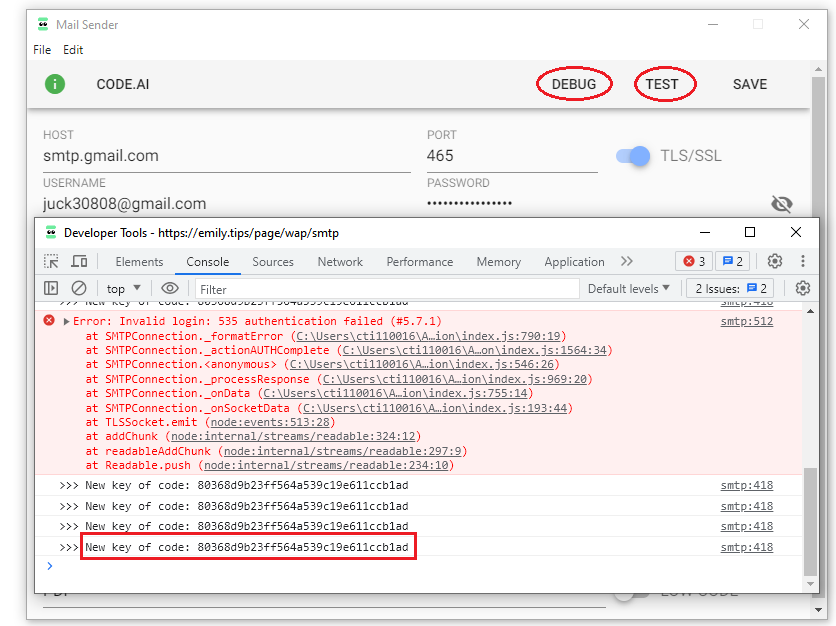Screen dimensions: 836x626
Task: Click the green info icon beside CODE.AI
Action: (x=54, y=84)
